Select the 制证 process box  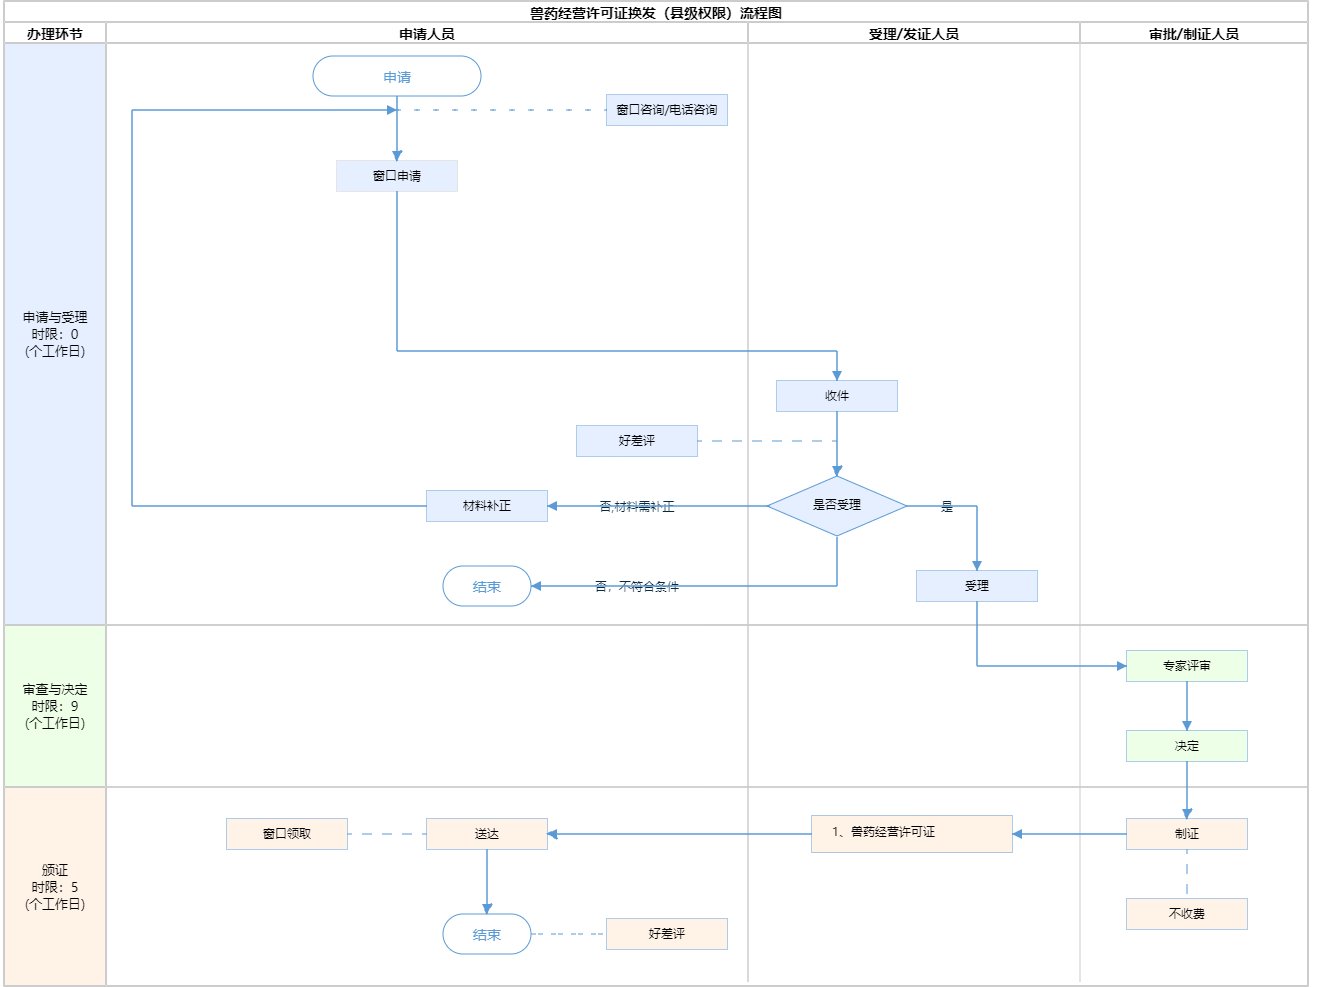[x=1186, y=834]
